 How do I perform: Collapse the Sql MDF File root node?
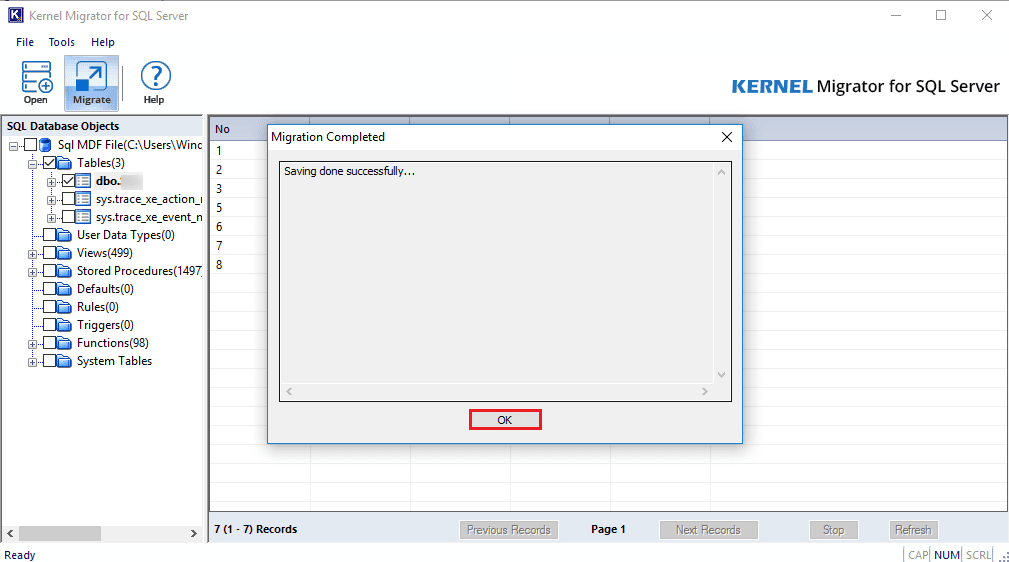click(x=14, y=146)
